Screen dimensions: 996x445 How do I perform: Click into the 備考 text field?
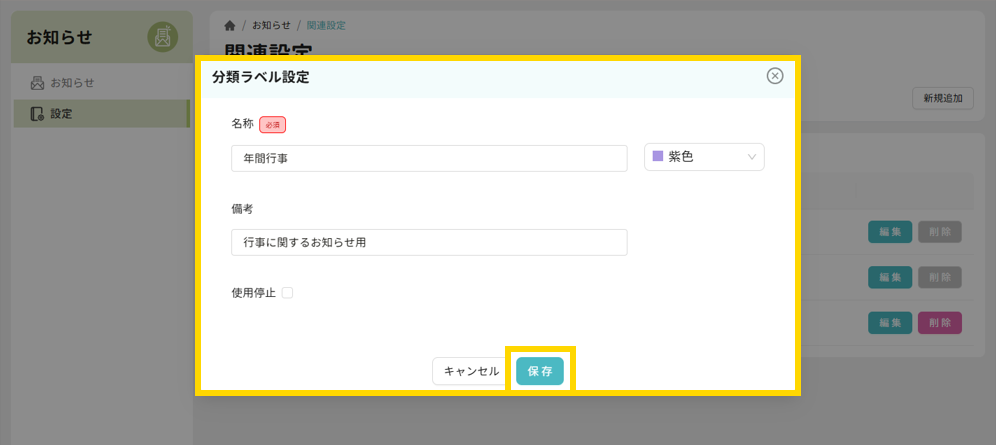coord(428,242)
